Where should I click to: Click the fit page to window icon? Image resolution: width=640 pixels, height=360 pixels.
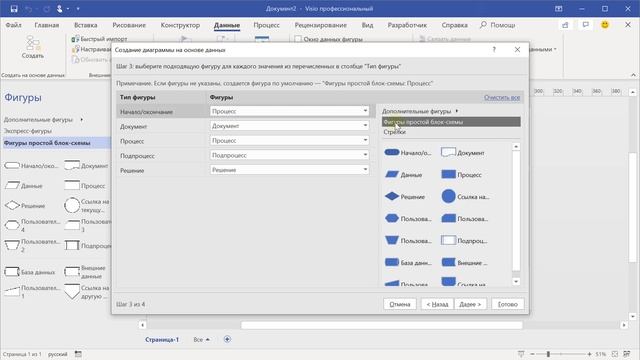pos(615,354)
